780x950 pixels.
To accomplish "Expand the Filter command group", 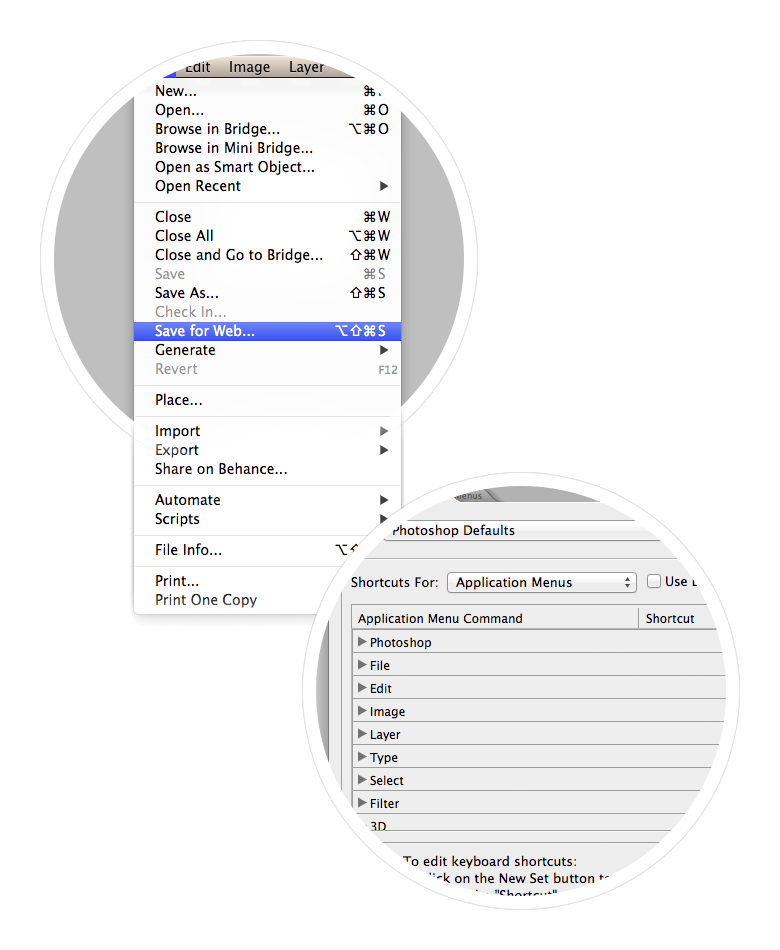I will [x=362, y=803].
